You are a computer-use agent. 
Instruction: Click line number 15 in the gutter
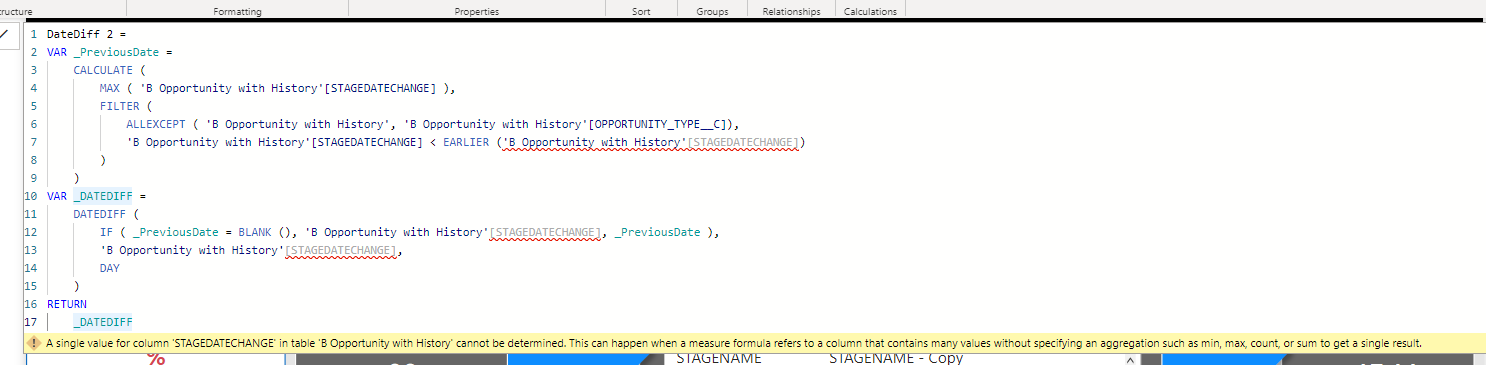point(31,286)
